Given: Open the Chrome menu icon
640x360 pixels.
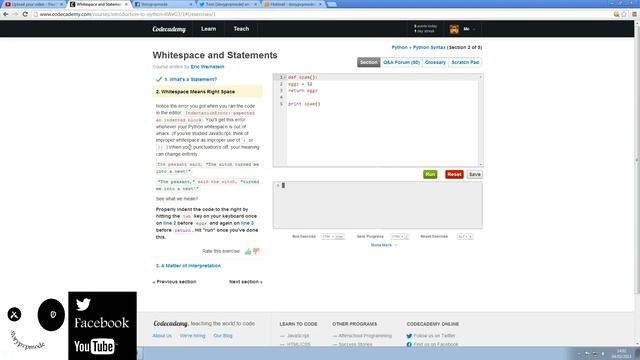Looking at the screenshot, I should pyautogui.click(x=634, y=14).
